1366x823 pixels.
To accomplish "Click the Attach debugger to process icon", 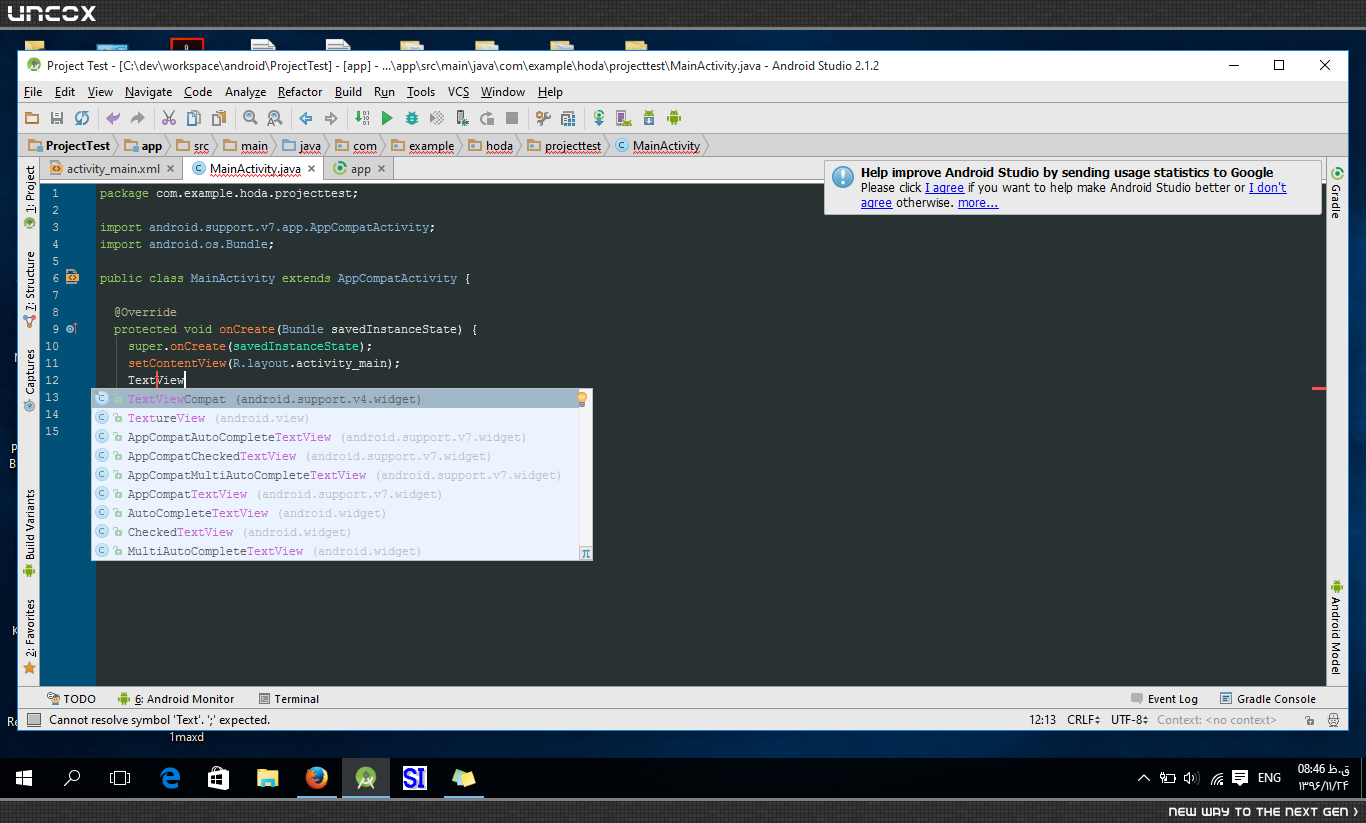I will pos(462,118).
